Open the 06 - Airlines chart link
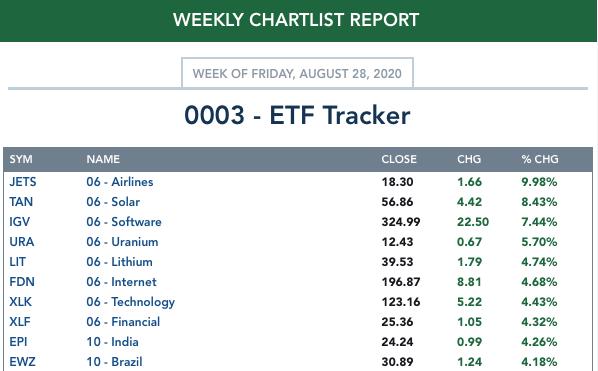 [120, 182]
